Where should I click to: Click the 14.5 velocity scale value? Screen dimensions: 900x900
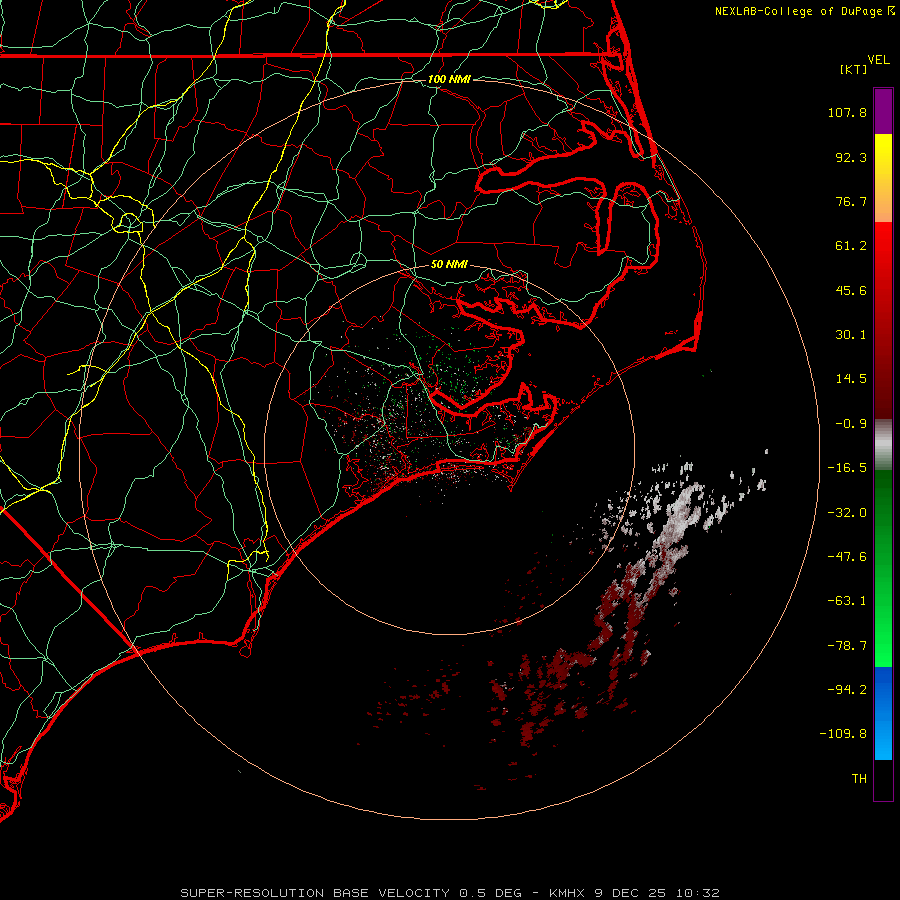[x=851, y=379]
